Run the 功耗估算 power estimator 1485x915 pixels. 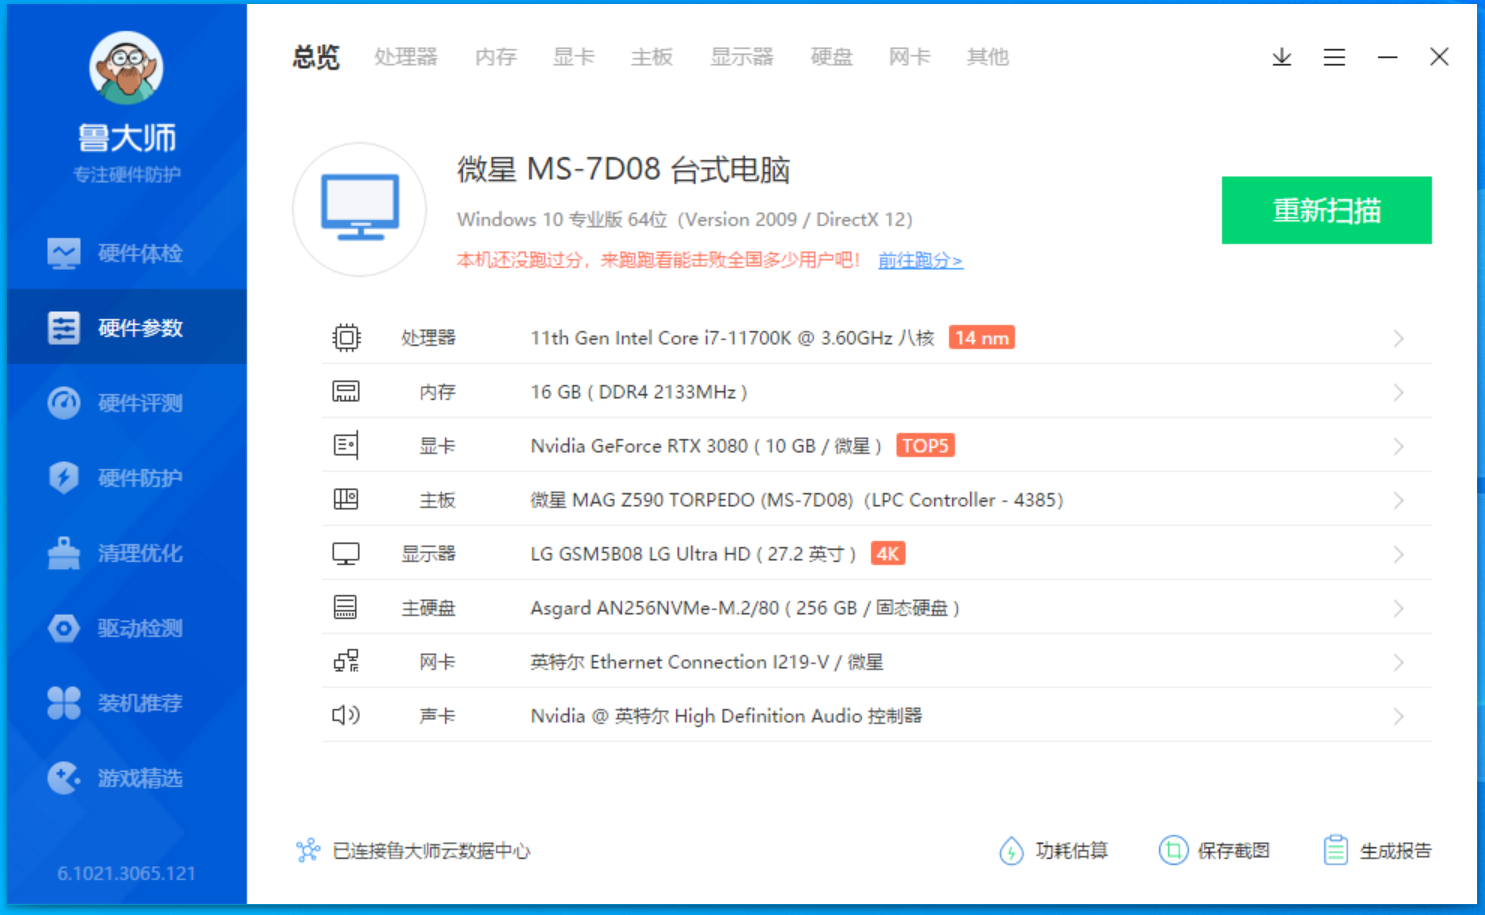(1053, 850)
